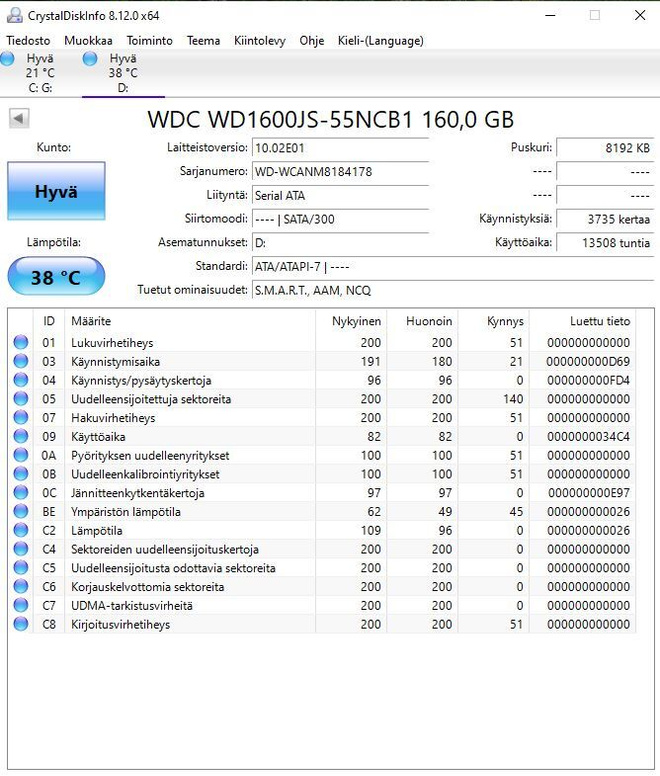
Task: Click current value 109 in Lämpötila row
Action: tap(371, 531)
